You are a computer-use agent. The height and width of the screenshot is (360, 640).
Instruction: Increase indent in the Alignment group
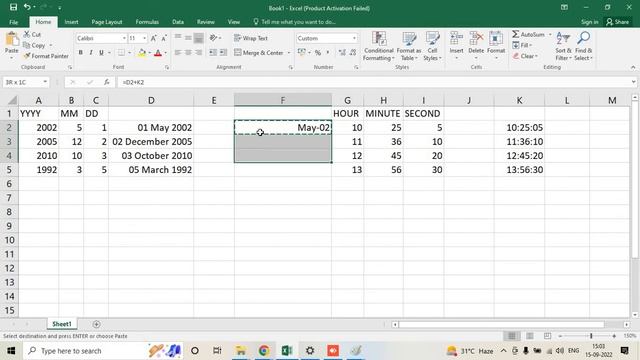[223, 52]
